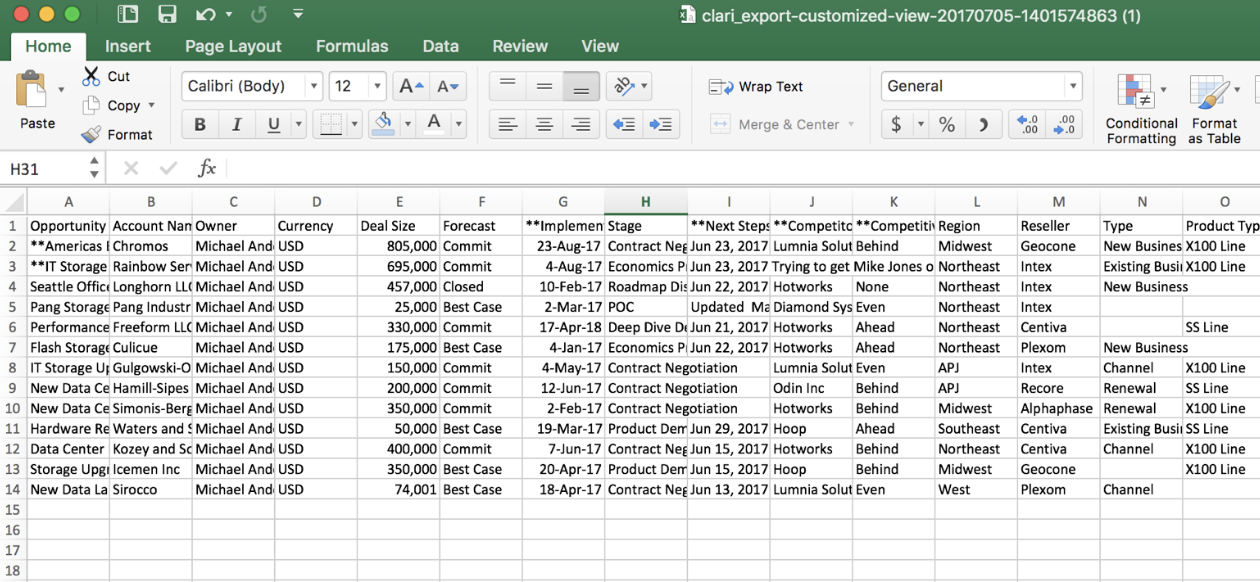The width and height of the screenshot is (1260, 582).
Task: Open the workbook template icon in title bar
Action: (x=128, y=15)
